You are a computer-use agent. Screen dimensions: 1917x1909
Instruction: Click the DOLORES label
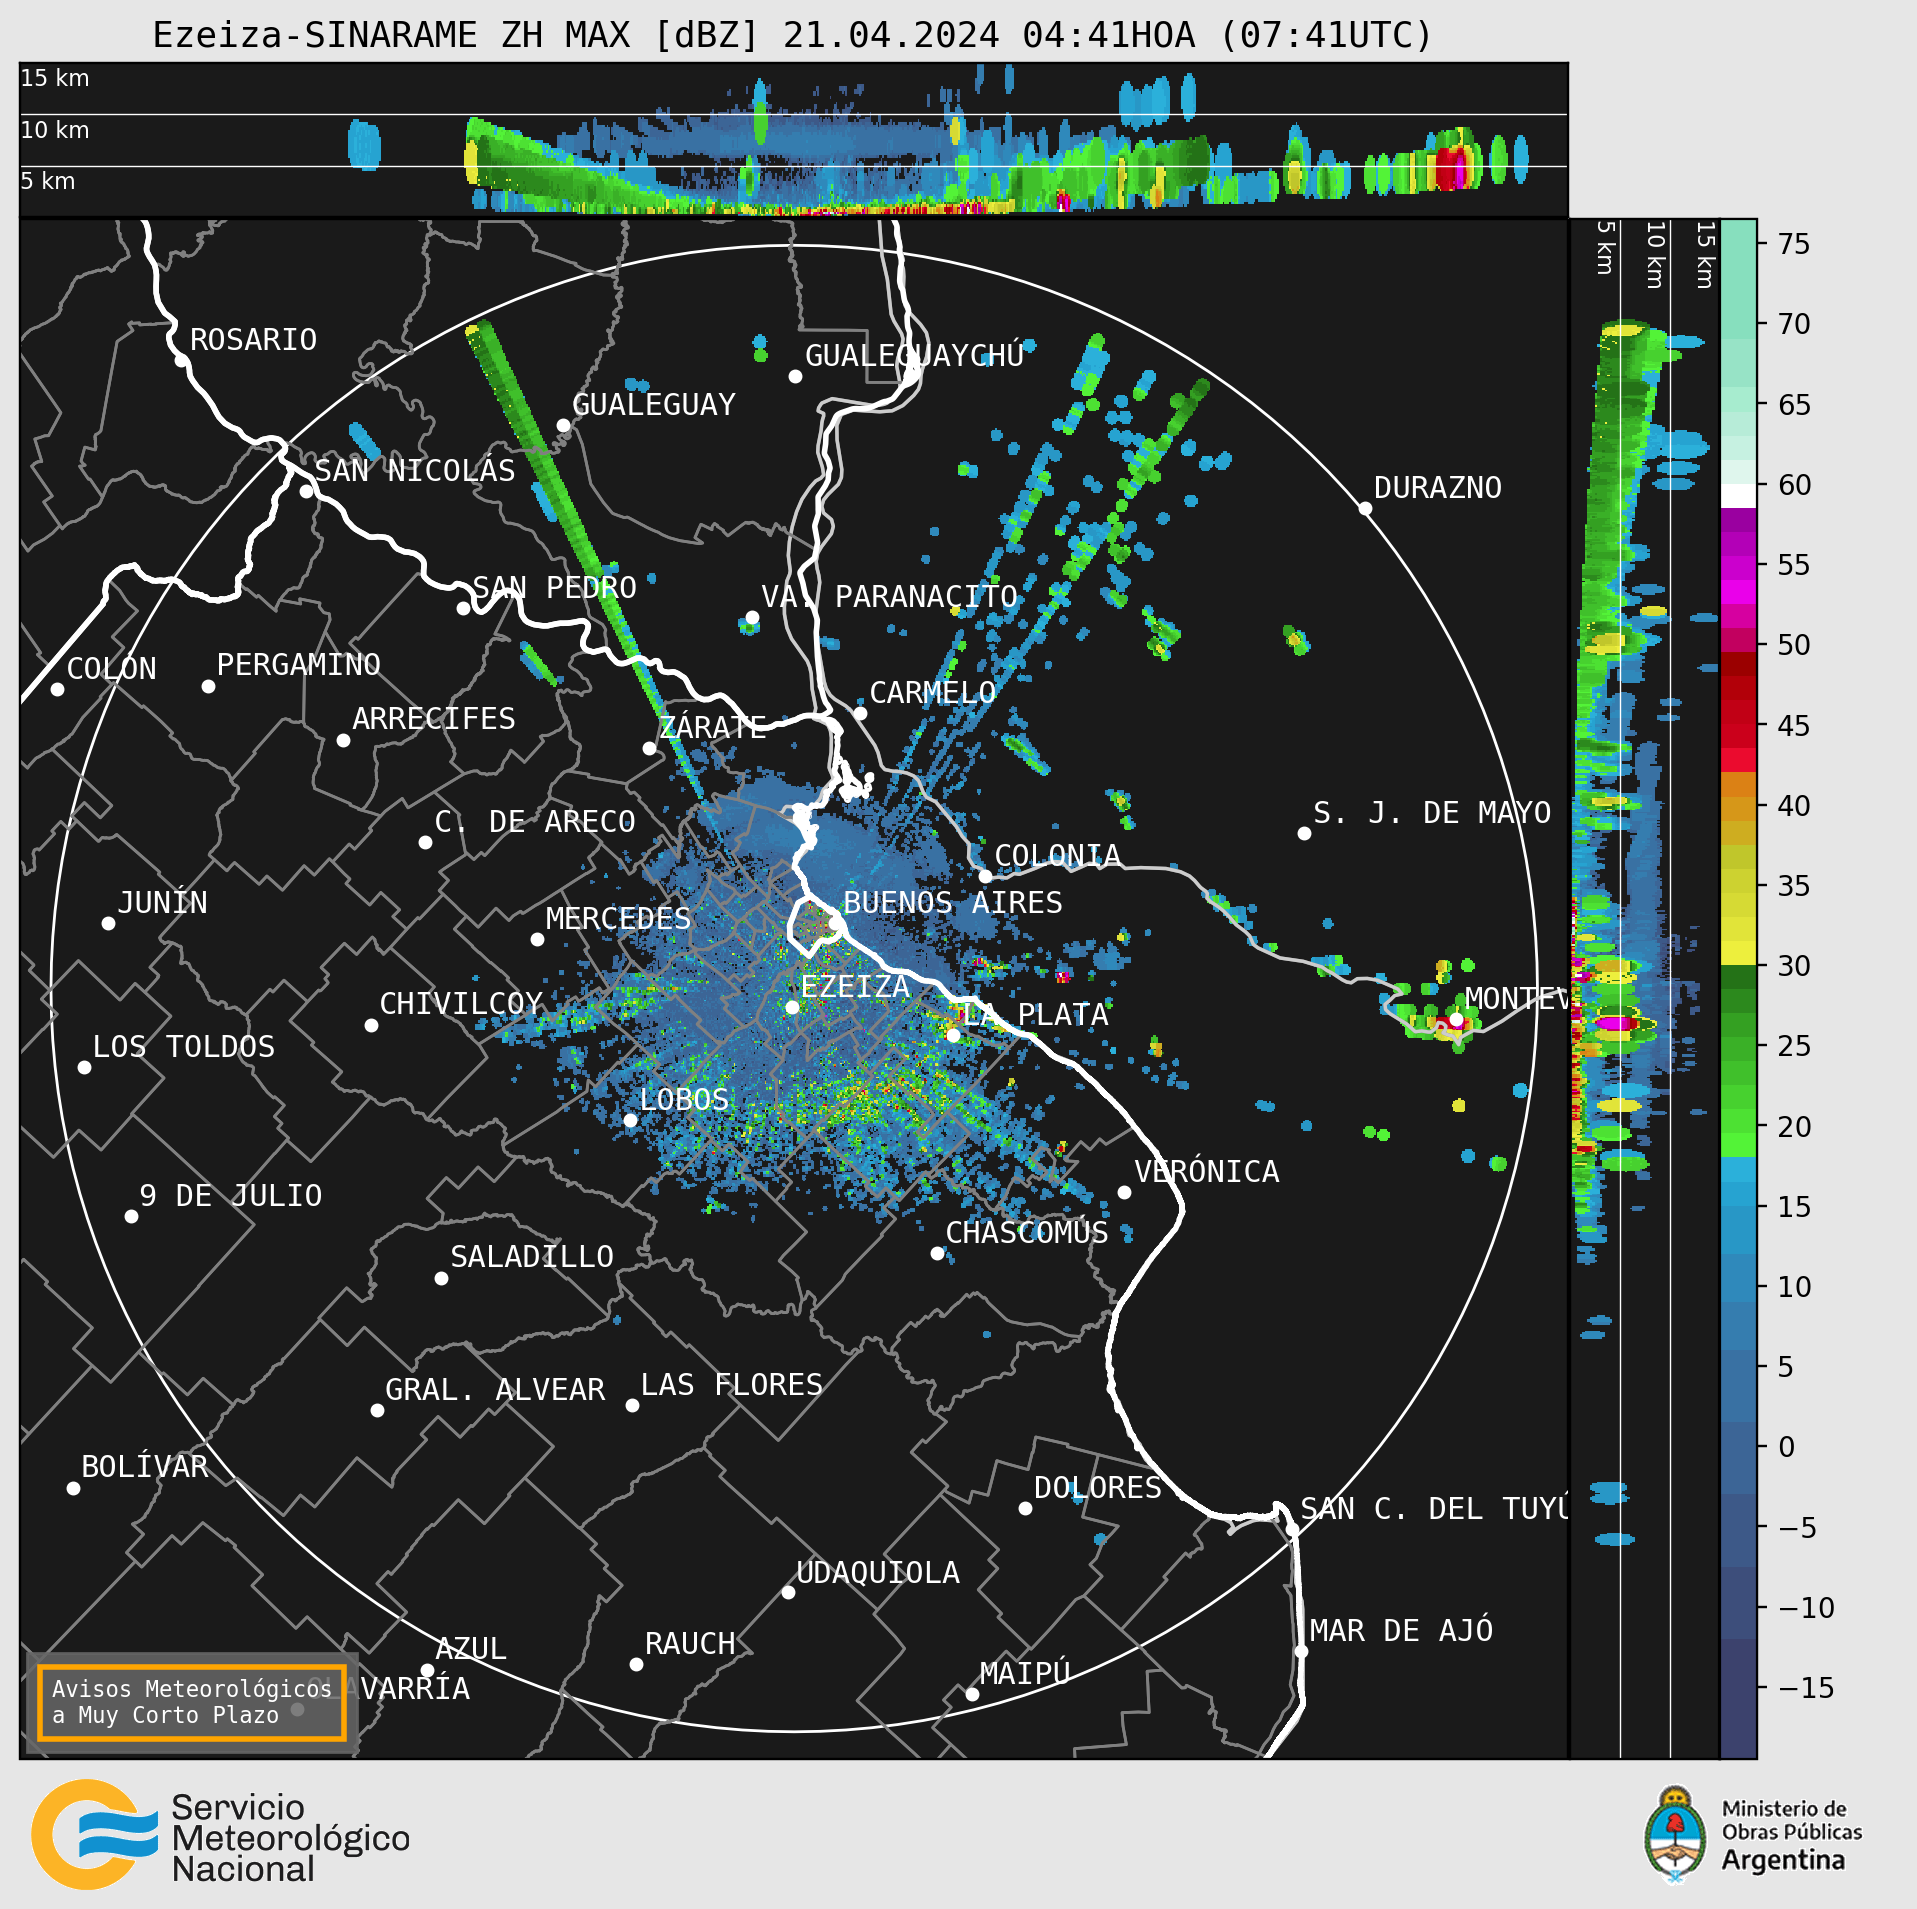1097,1487
